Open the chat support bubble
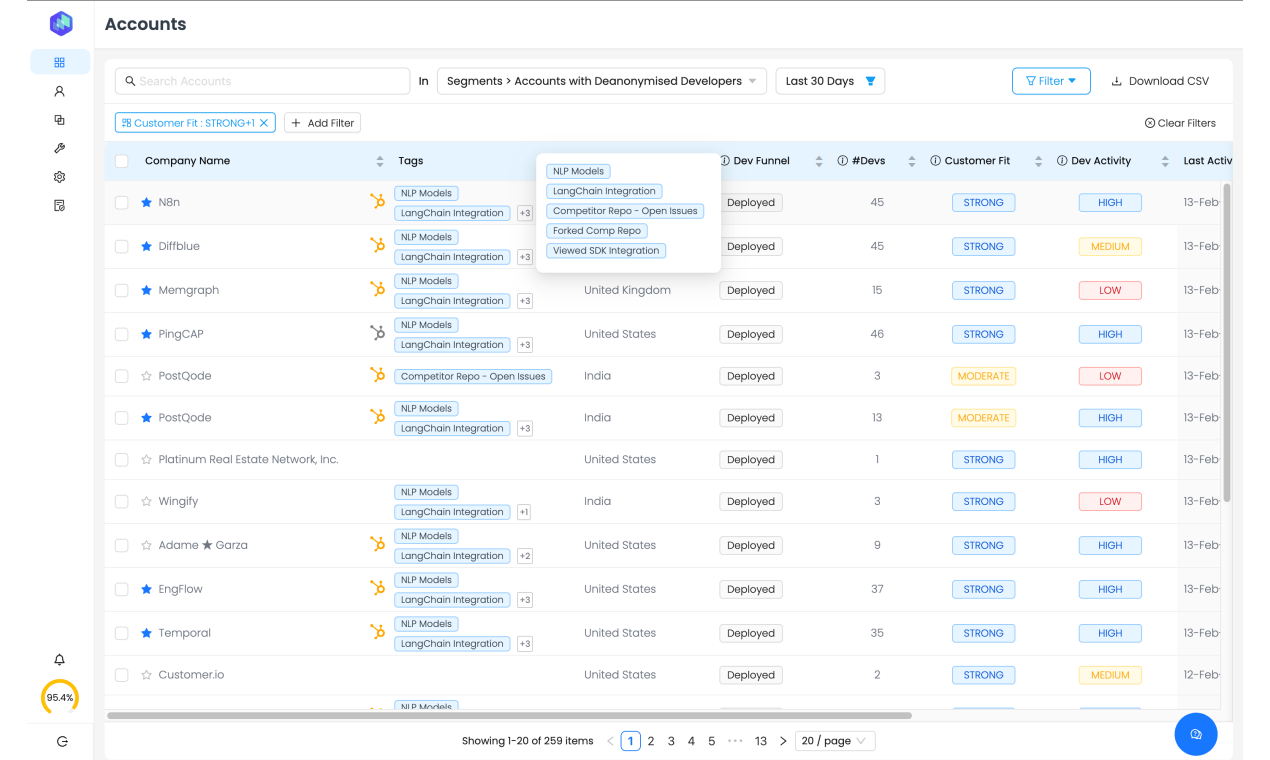The width and height of the screenshot is (1270, 760). click(1195, 735)
